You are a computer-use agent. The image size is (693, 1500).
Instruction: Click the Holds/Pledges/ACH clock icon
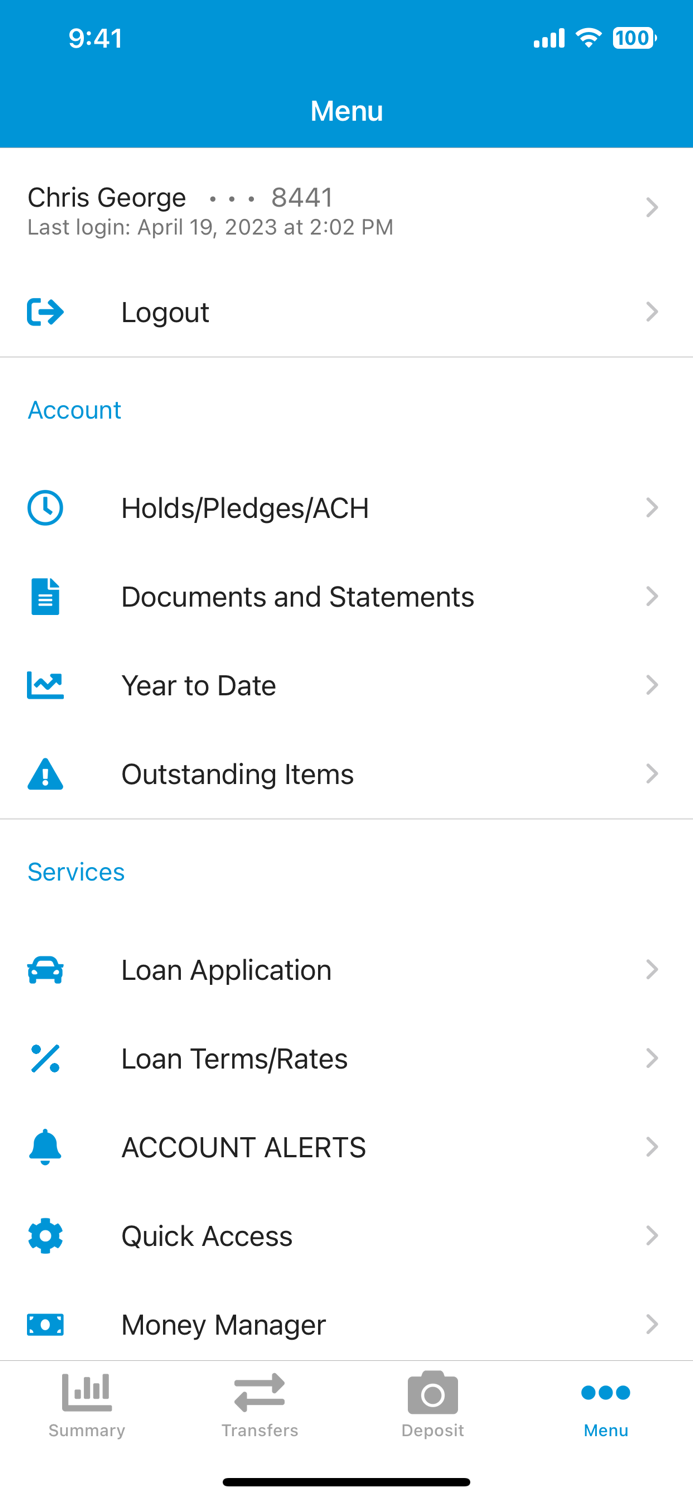coord(45,508)
